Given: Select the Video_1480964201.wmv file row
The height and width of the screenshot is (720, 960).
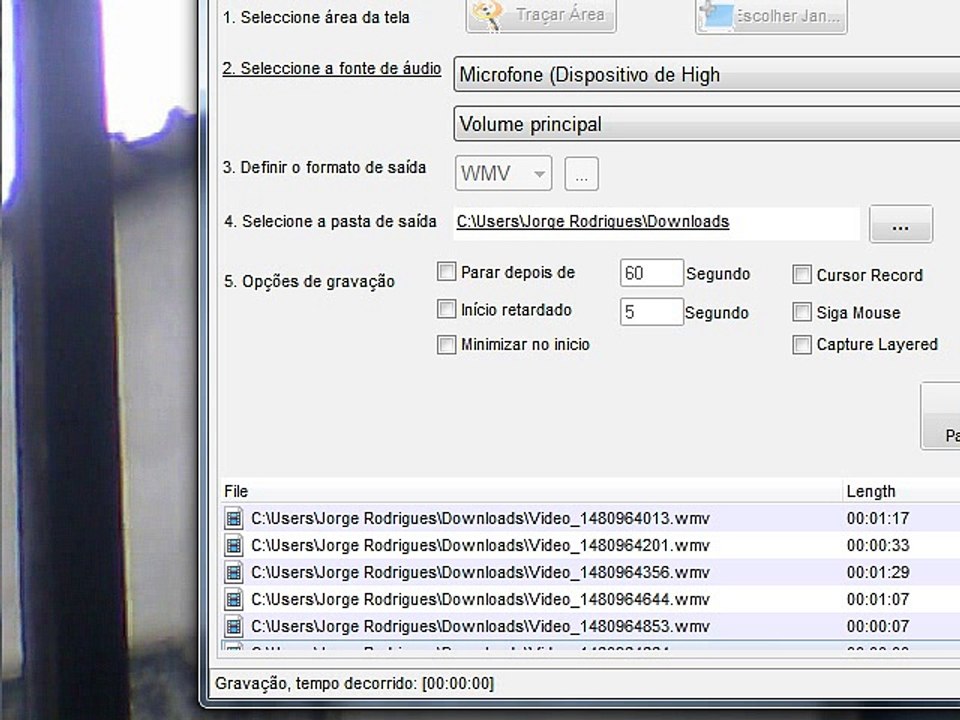Looking at the screenshot, I should click(x=590, y=545).
